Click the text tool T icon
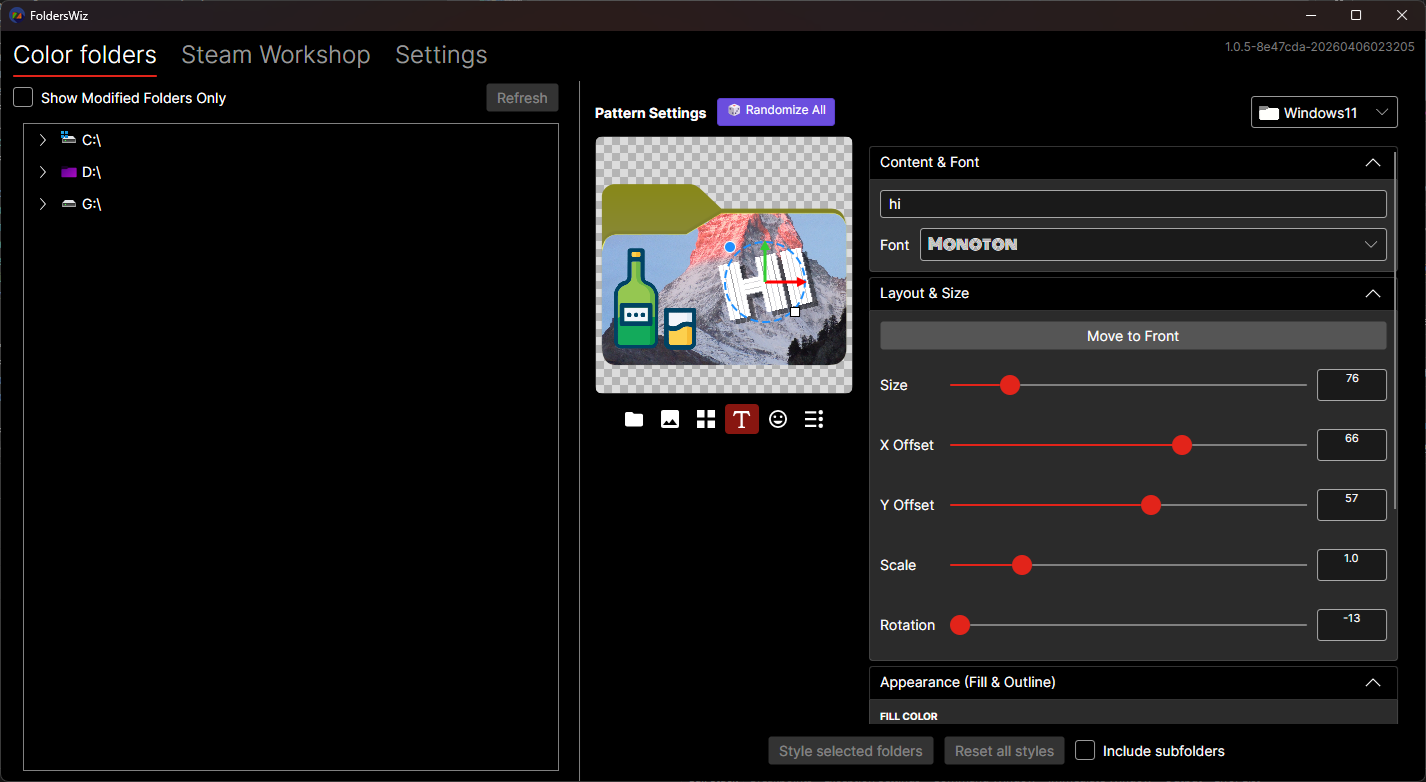1426x782 pixels. pyautogui.click(x=741, y=419)
